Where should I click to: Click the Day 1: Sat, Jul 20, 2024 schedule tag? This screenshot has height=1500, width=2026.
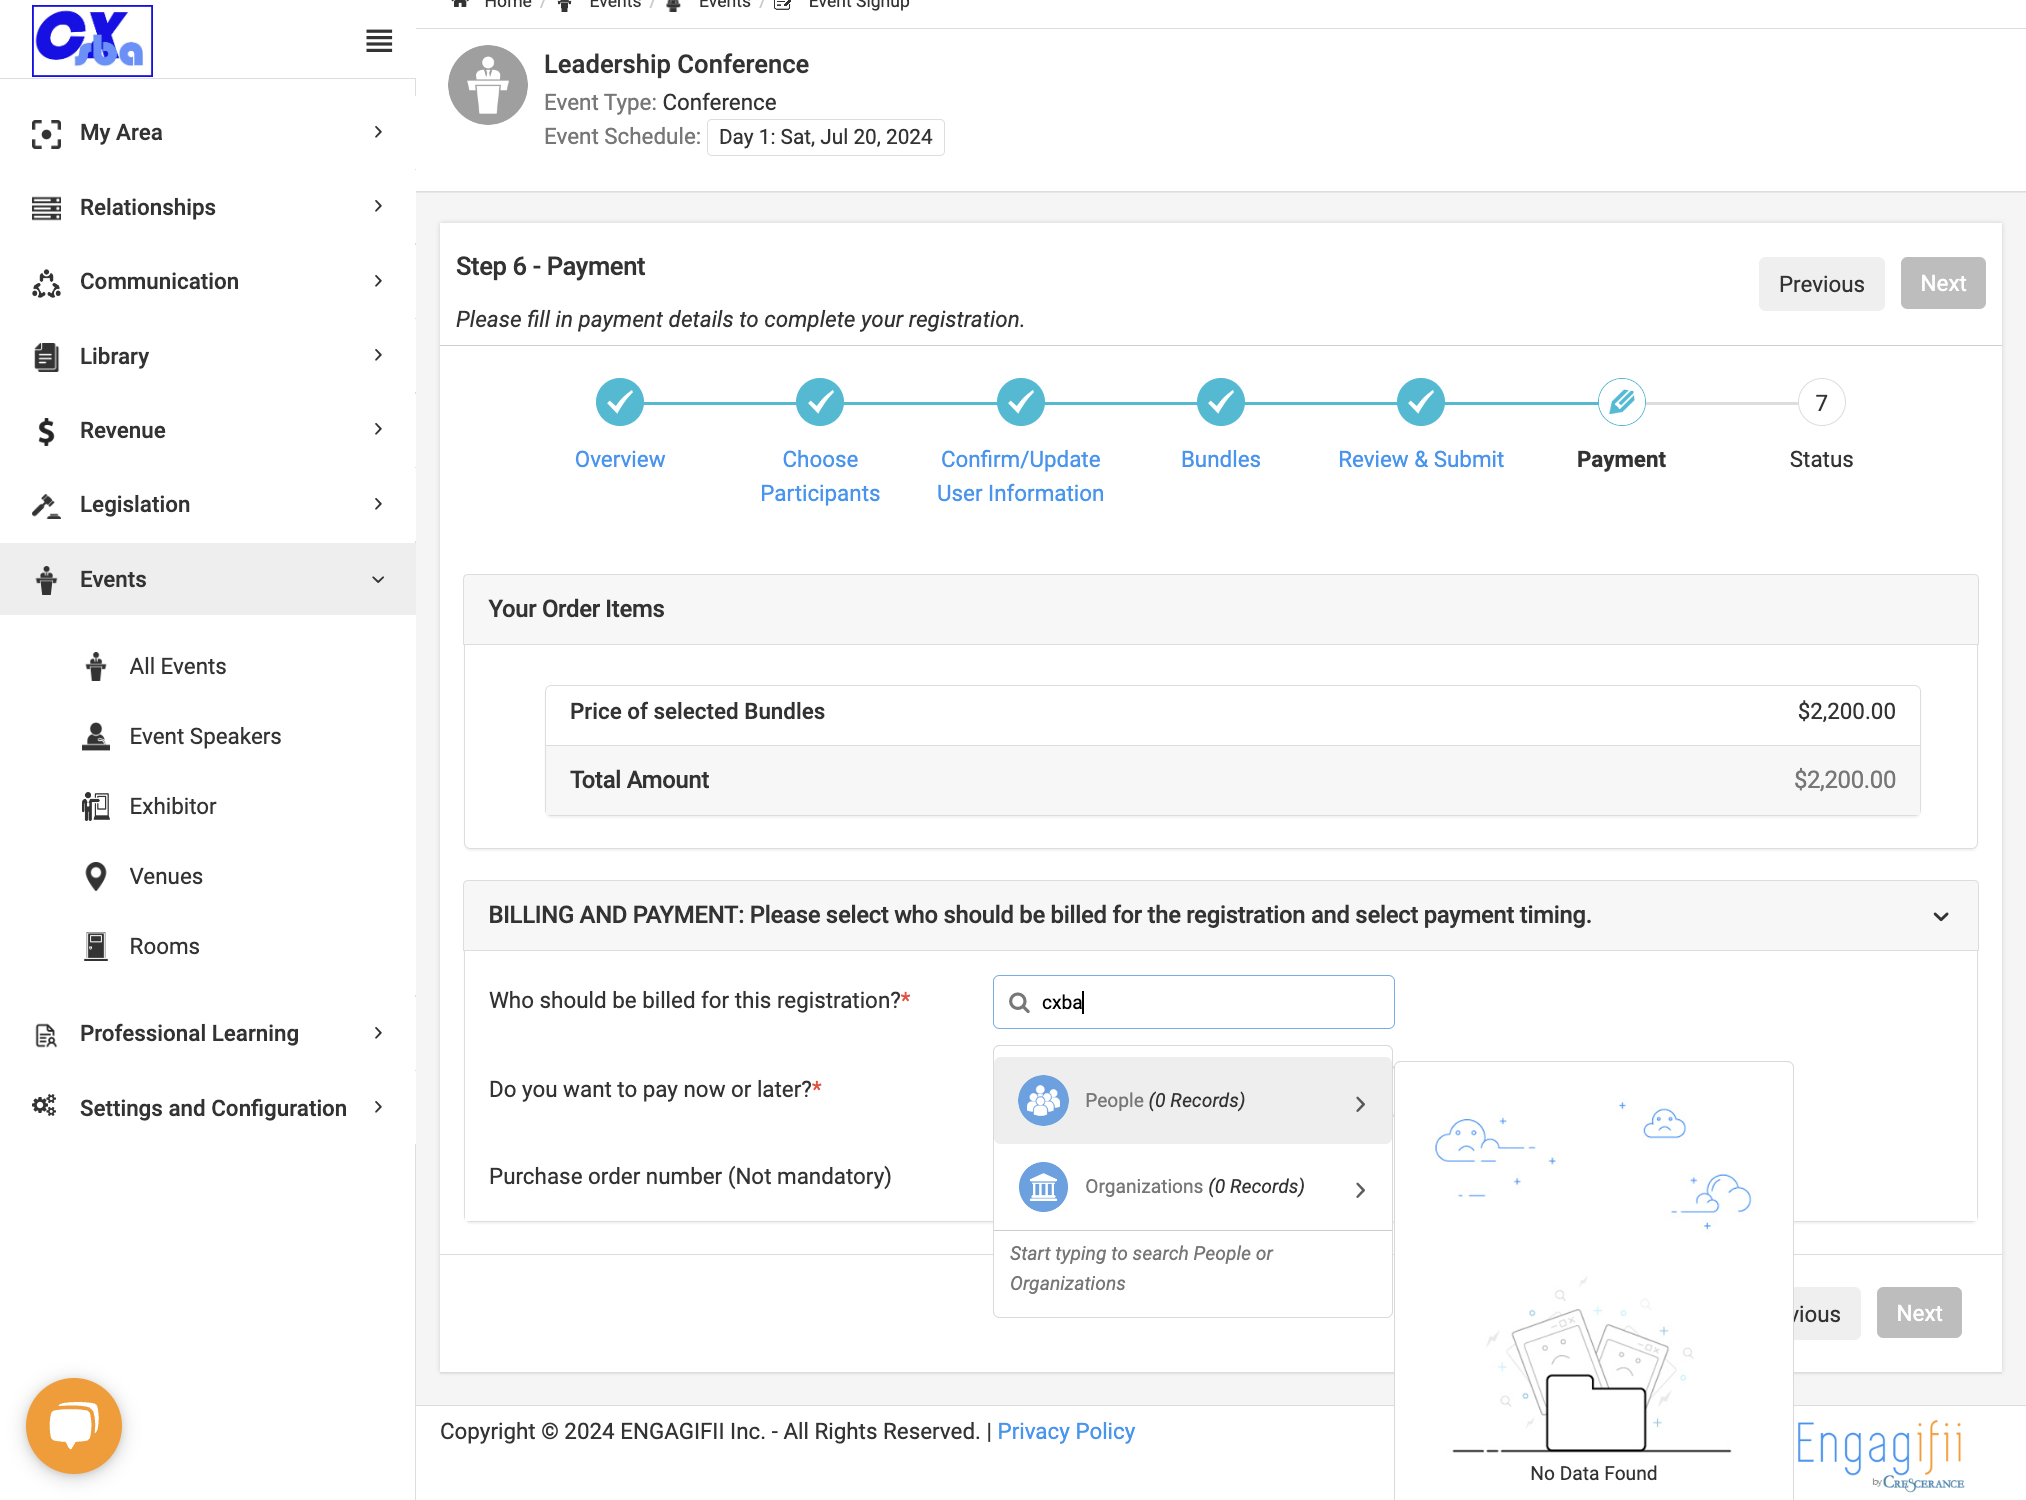pyautogui.click(x=825, y=137)
